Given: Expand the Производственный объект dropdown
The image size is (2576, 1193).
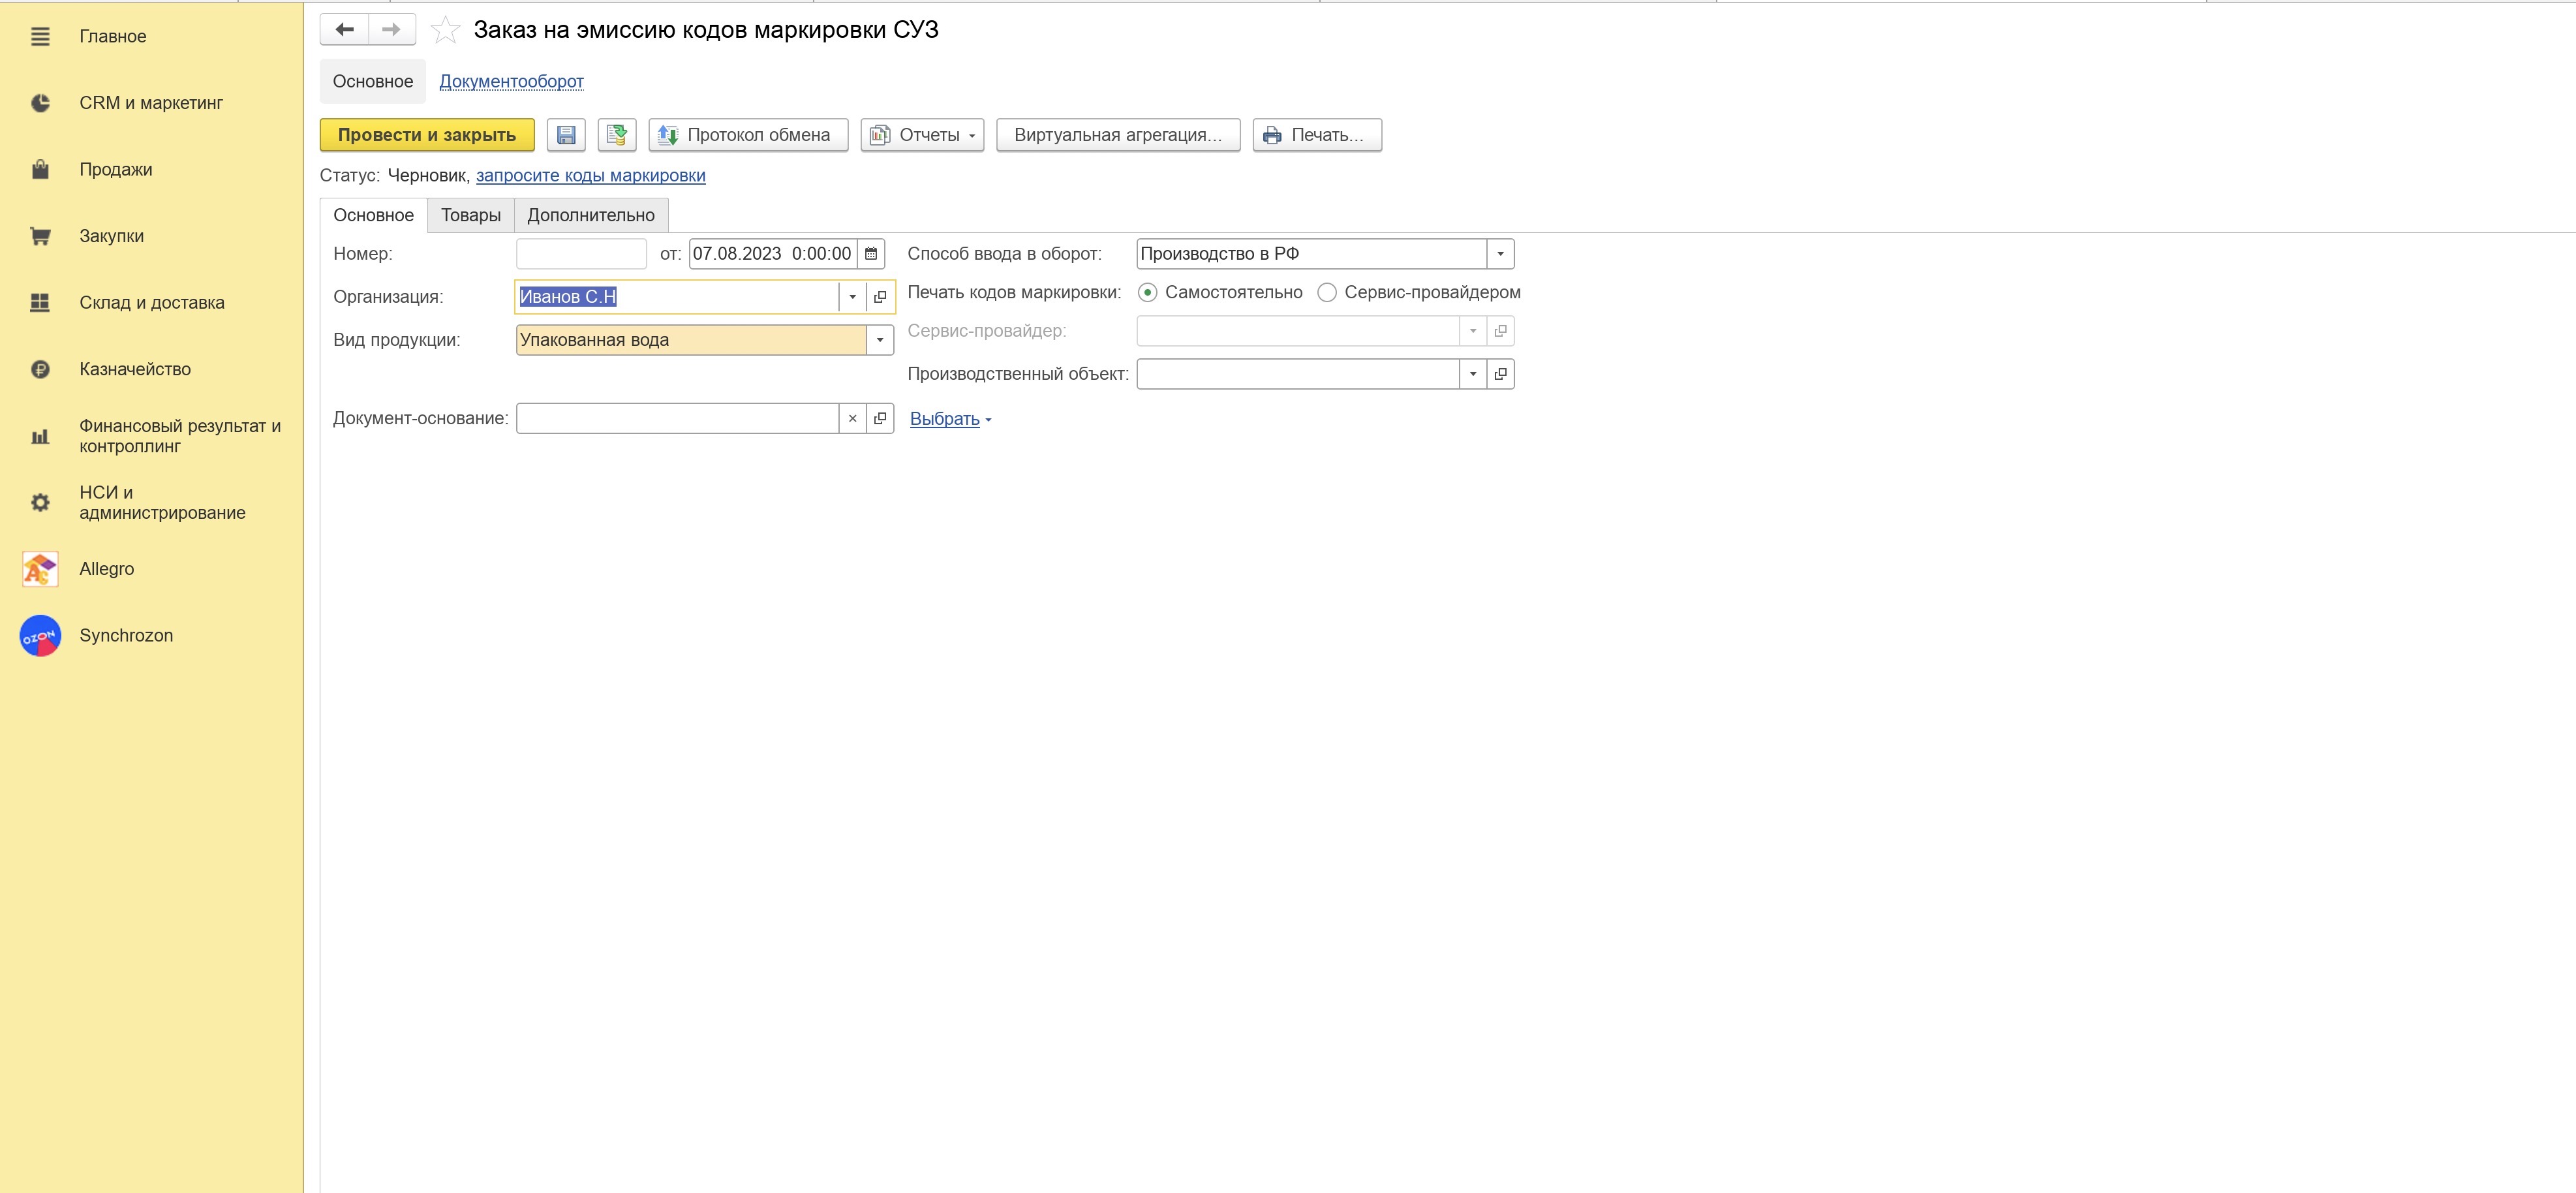Looking at the screenshot, I should 1473,374.
